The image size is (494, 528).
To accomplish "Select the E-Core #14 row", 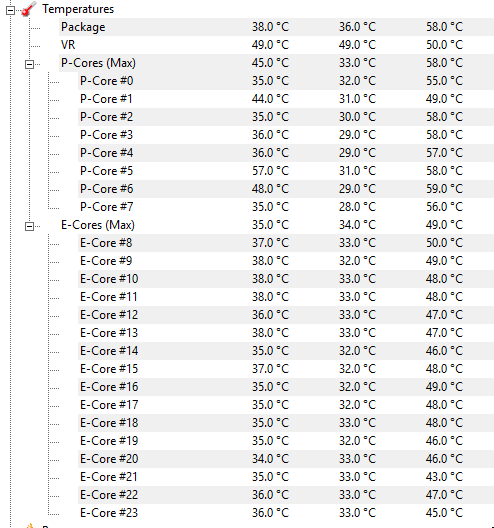I will pyautogui.click(x=286, y=351).
